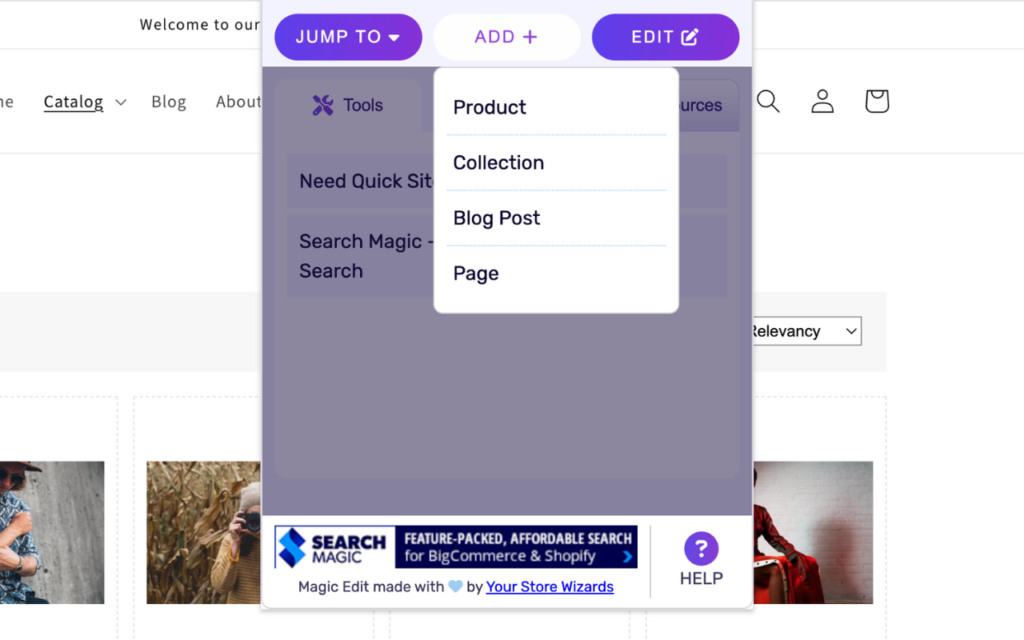Open the Relevancy sort dropdown
The height and width of the screenshot is (640, 1024).
click(805, 331)
